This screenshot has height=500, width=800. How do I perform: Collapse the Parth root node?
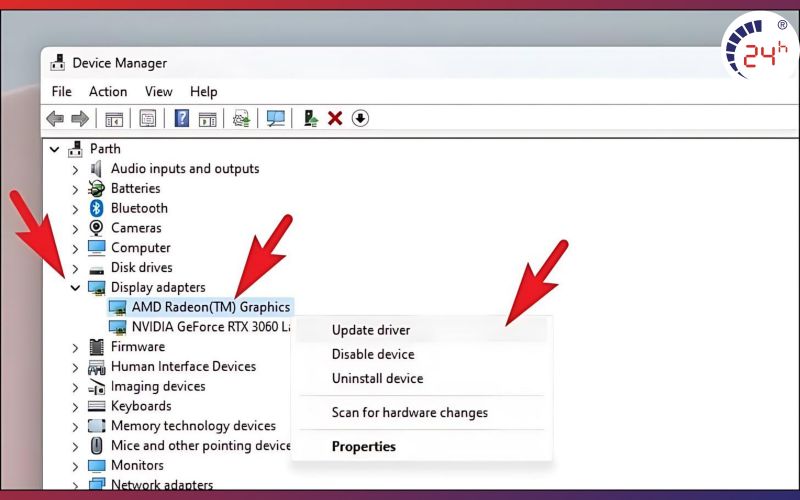(x=54, y=149)
